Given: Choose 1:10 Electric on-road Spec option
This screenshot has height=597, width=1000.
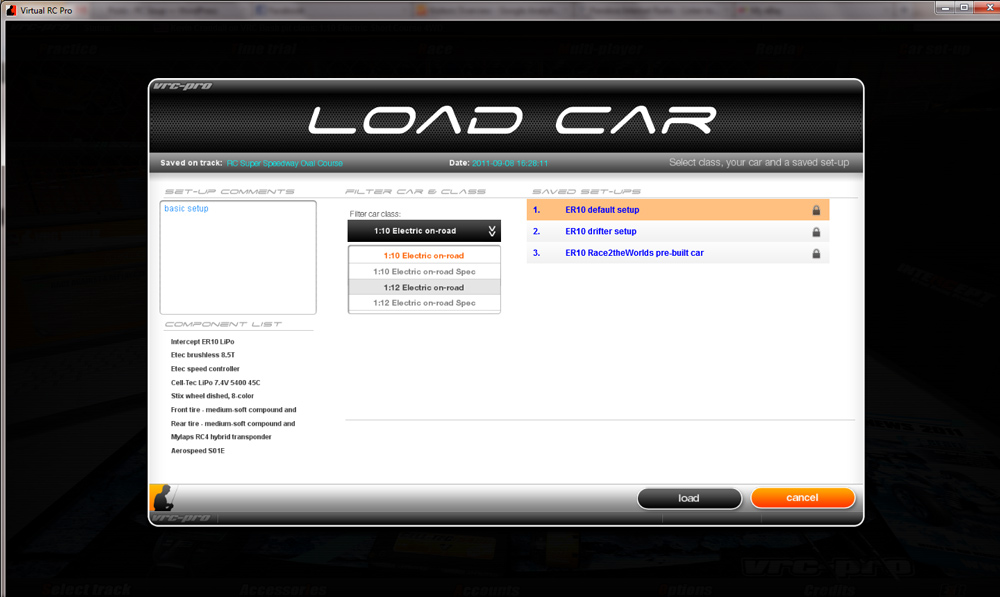Looking at the screenshot, I should click(x=424, y=272).
